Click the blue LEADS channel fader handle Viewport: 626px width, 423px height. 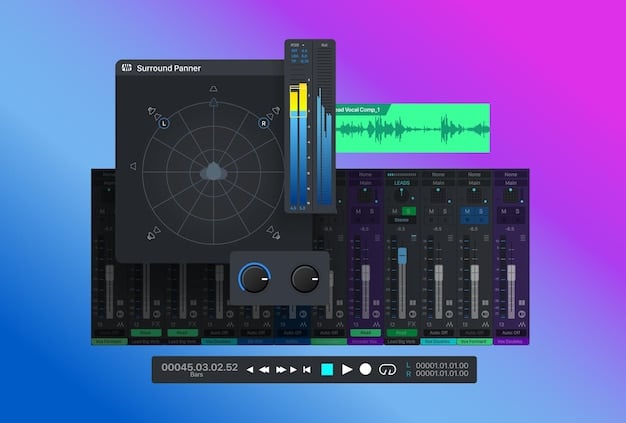click(403, 256)
